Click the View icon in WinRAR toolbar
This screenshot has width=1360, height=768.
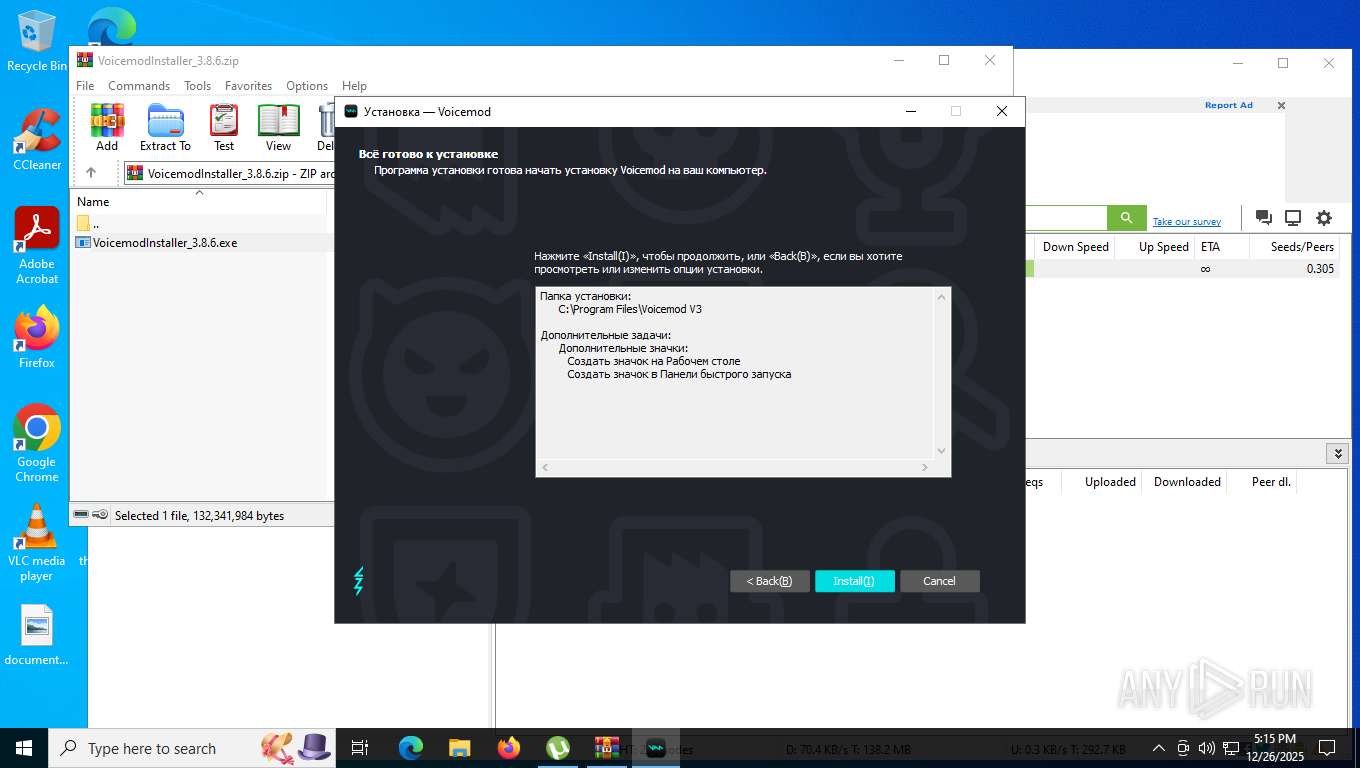click(278, 127)
